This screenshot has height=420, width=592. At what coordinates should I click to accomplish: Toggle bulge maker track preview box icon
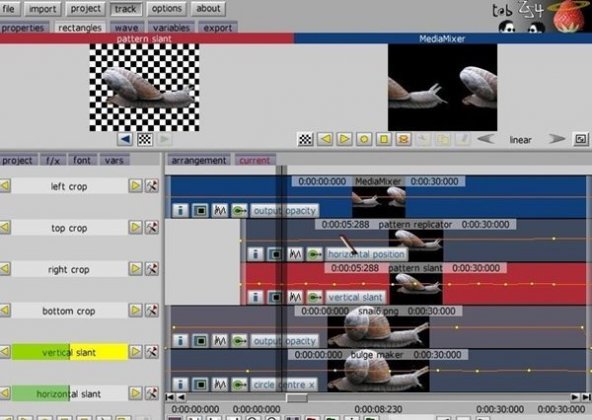pyautogui.click(x=200, y=384)
